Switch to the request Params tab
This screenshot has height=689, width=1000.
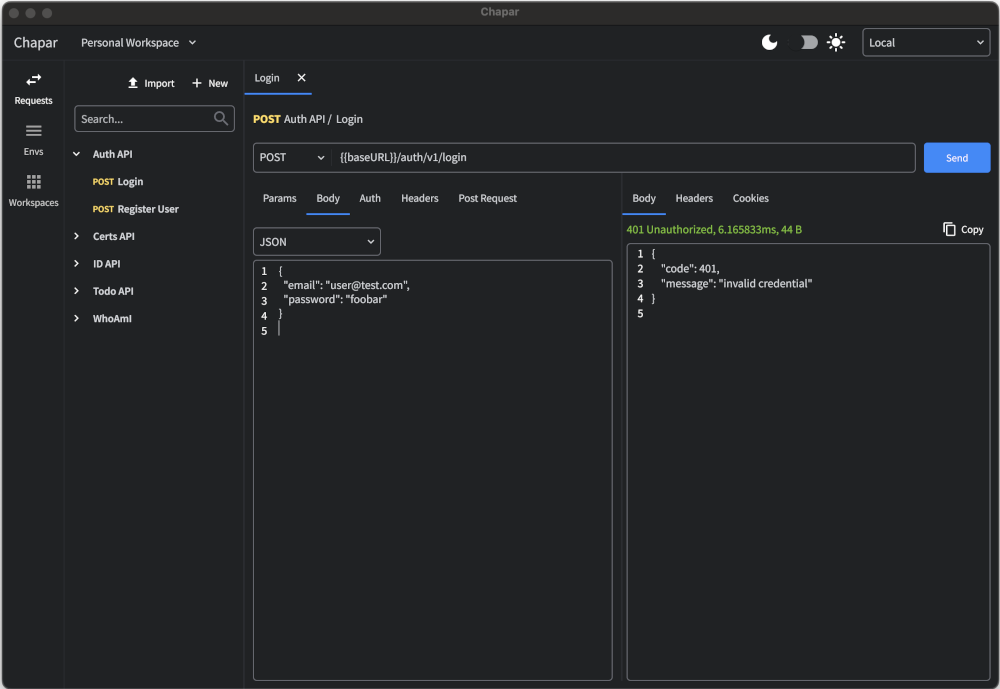279,198
